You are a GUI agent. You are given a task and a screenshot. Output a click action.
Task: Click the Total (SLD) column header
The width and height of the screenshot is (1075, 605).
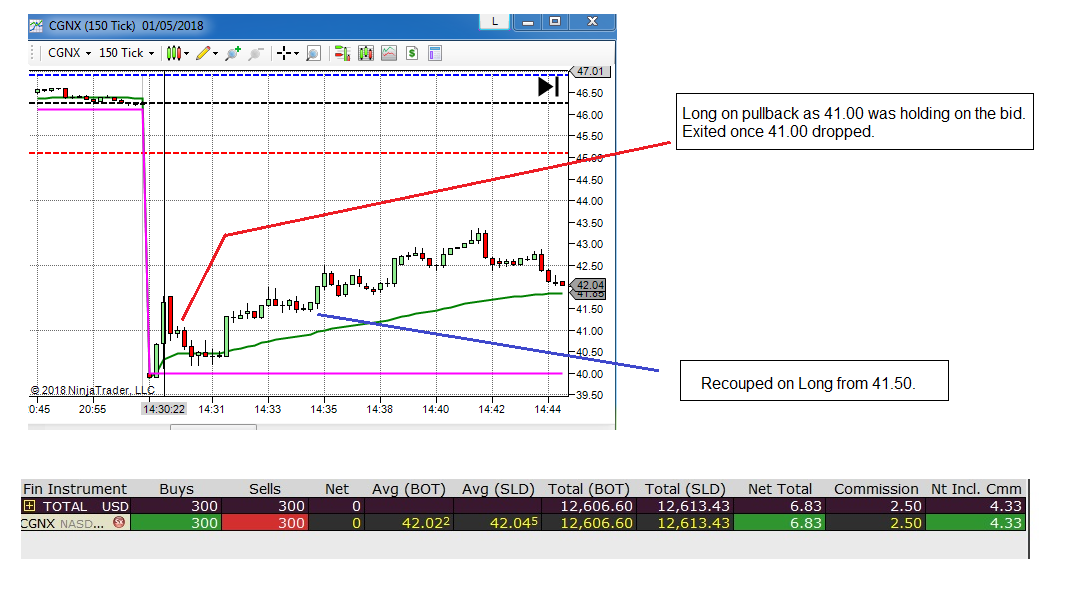(x=685, y=489)
